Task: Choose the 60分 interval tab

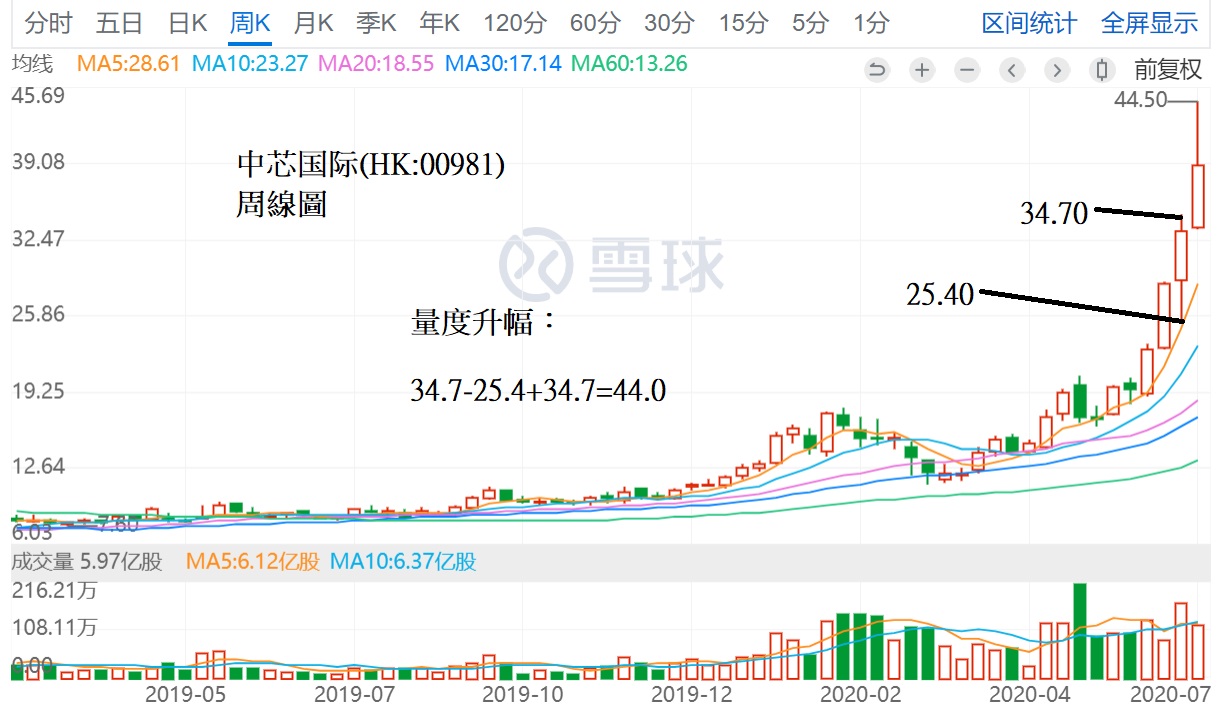Action: [595, 23]
